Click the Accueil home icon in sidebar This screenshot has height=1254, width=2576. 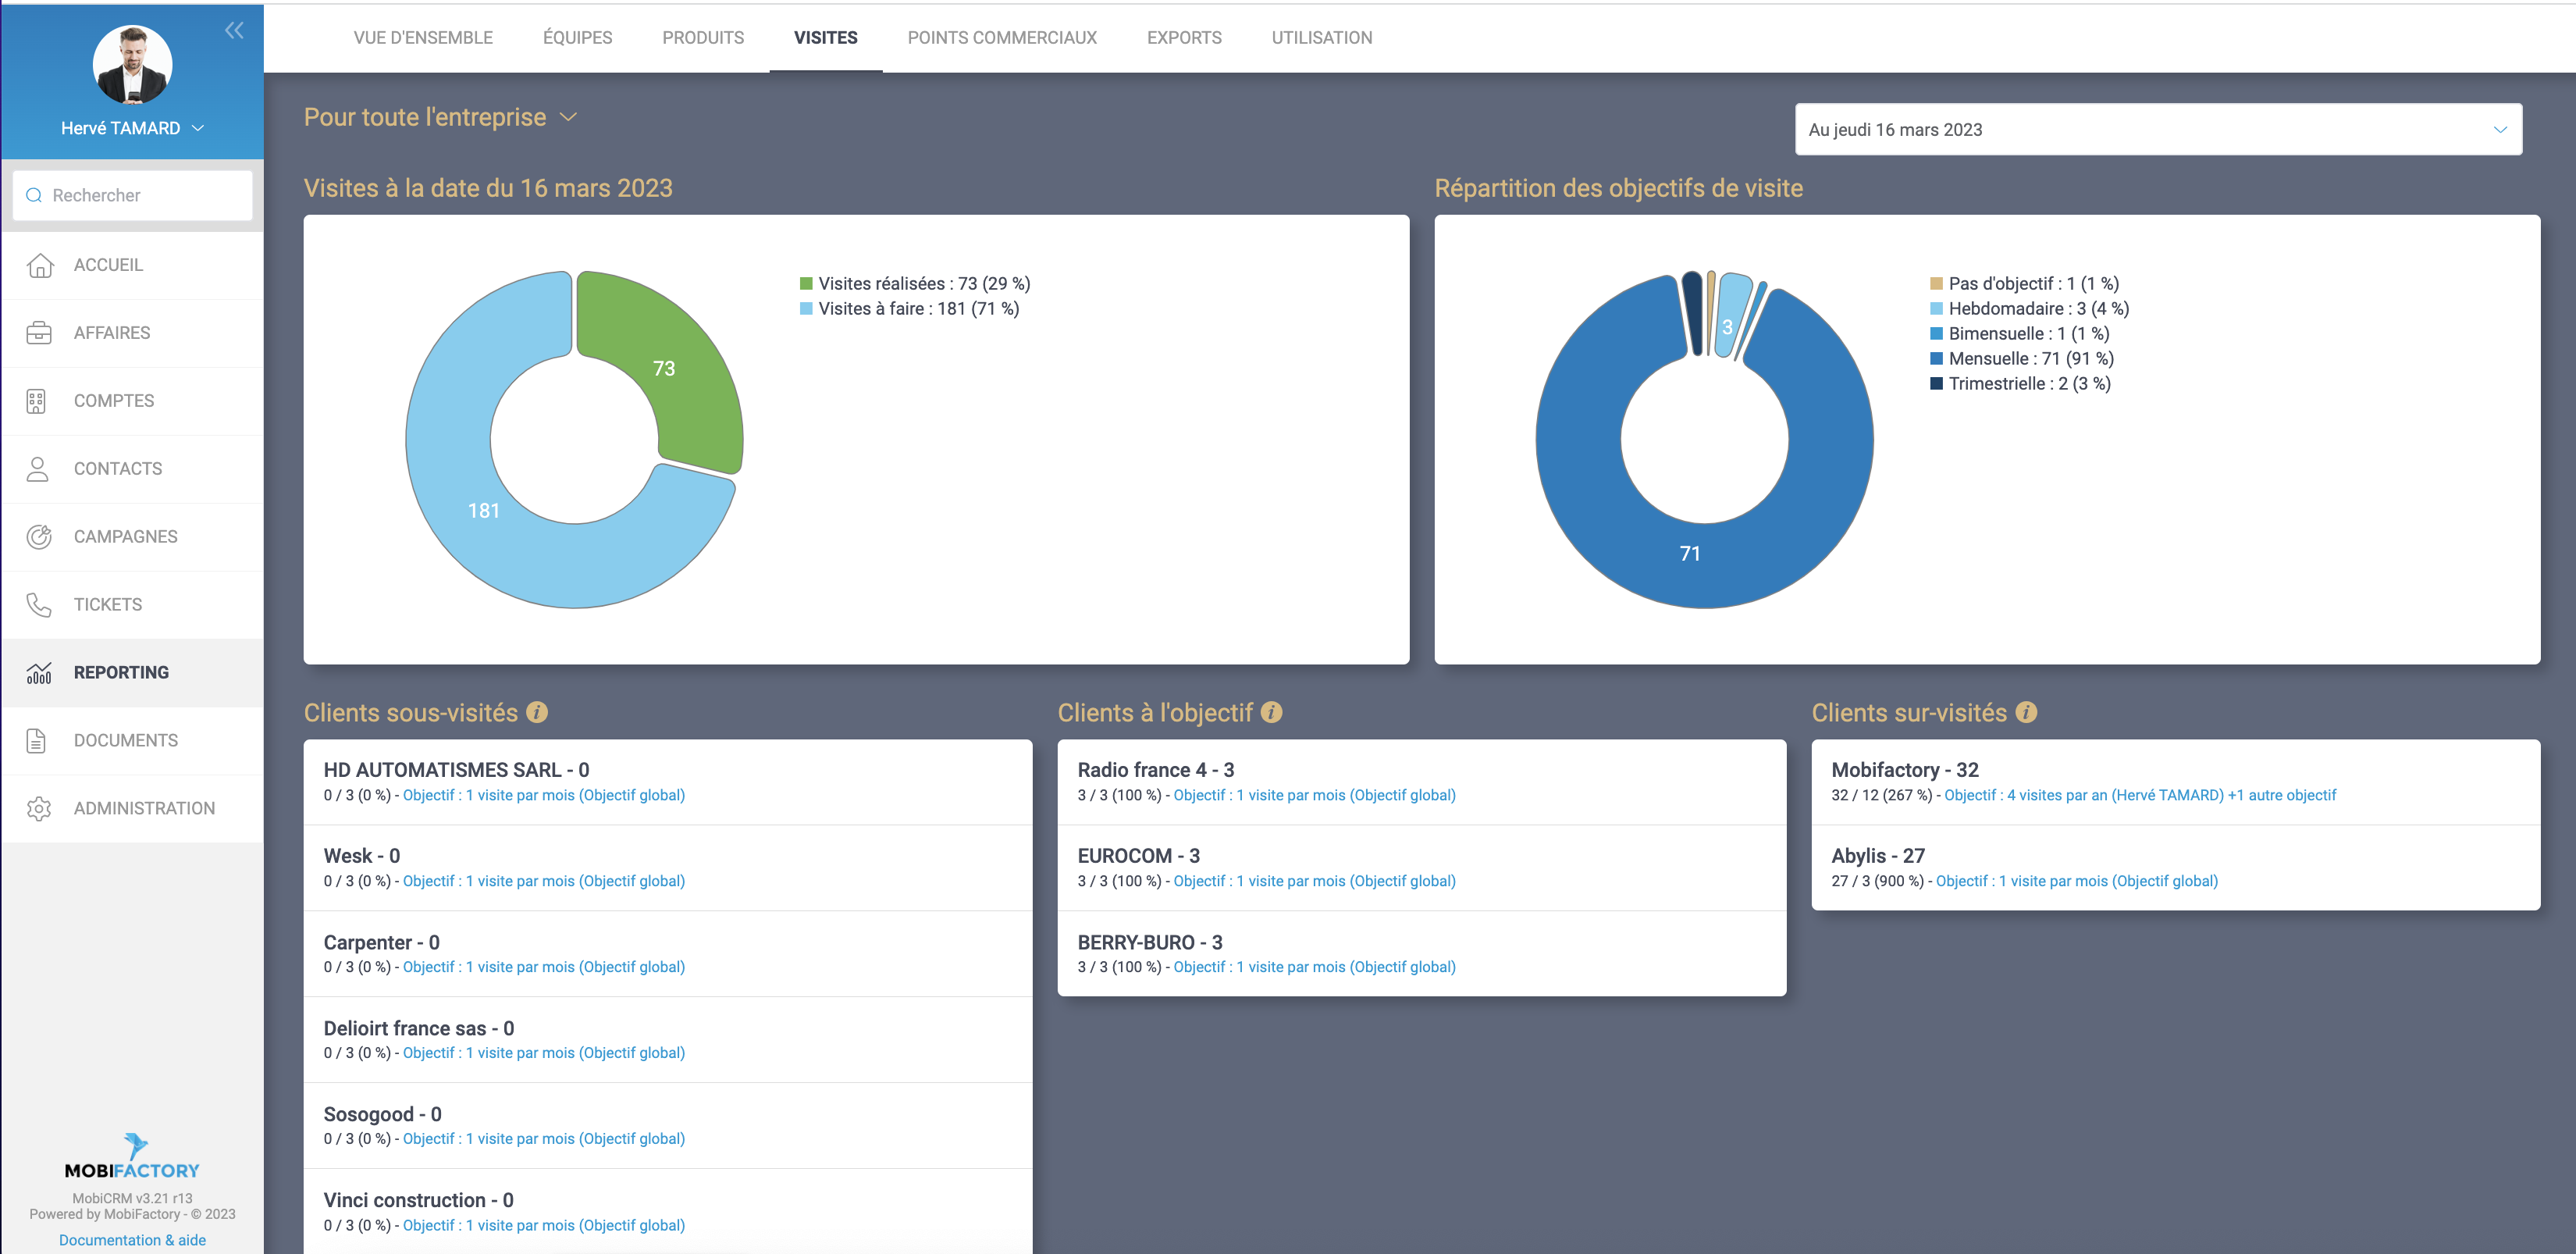pyautogui.click(x=39, y=265)
